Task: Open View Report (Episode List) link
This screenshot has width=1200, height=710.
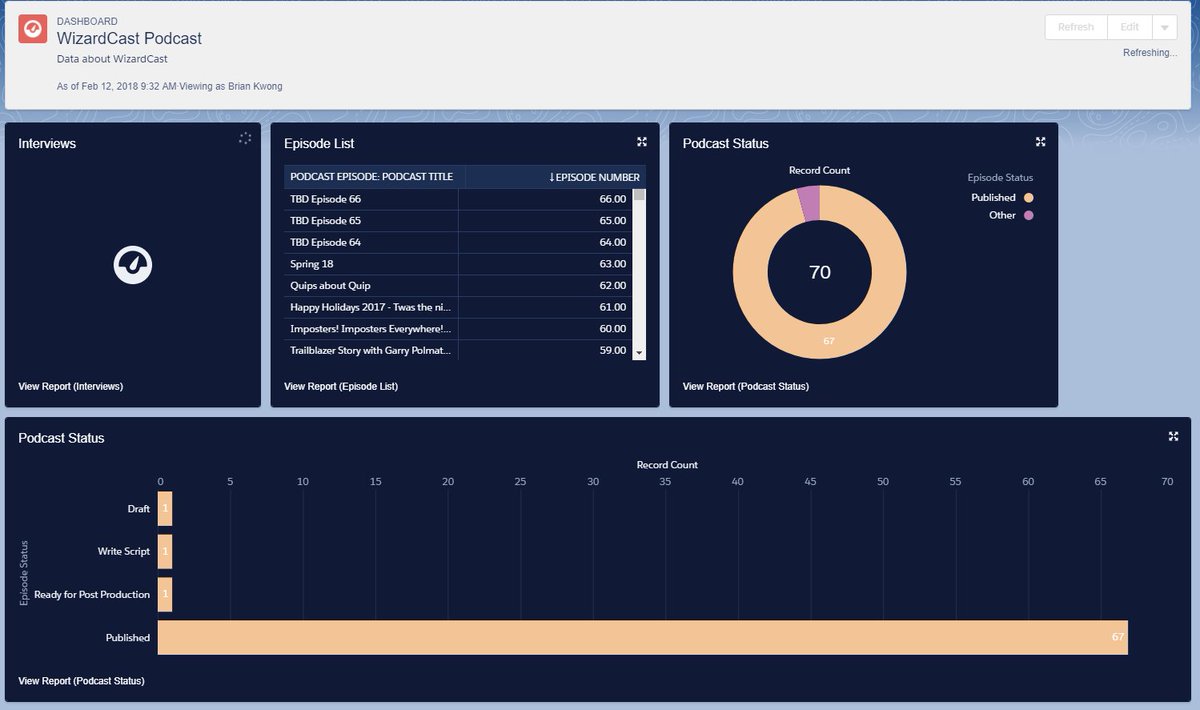Action: 341,386
